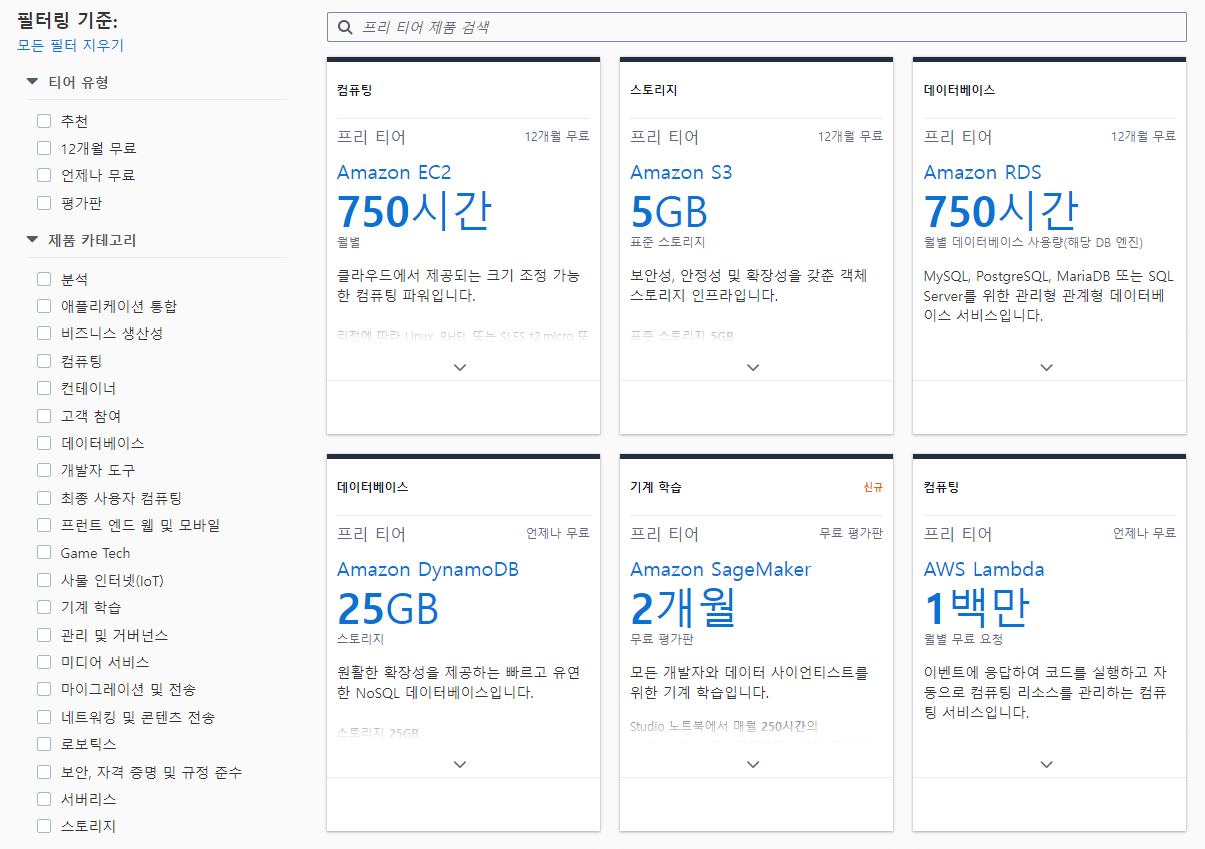
Task: Click the 신규 badge on SageMaker card
Action: point(873,487)
